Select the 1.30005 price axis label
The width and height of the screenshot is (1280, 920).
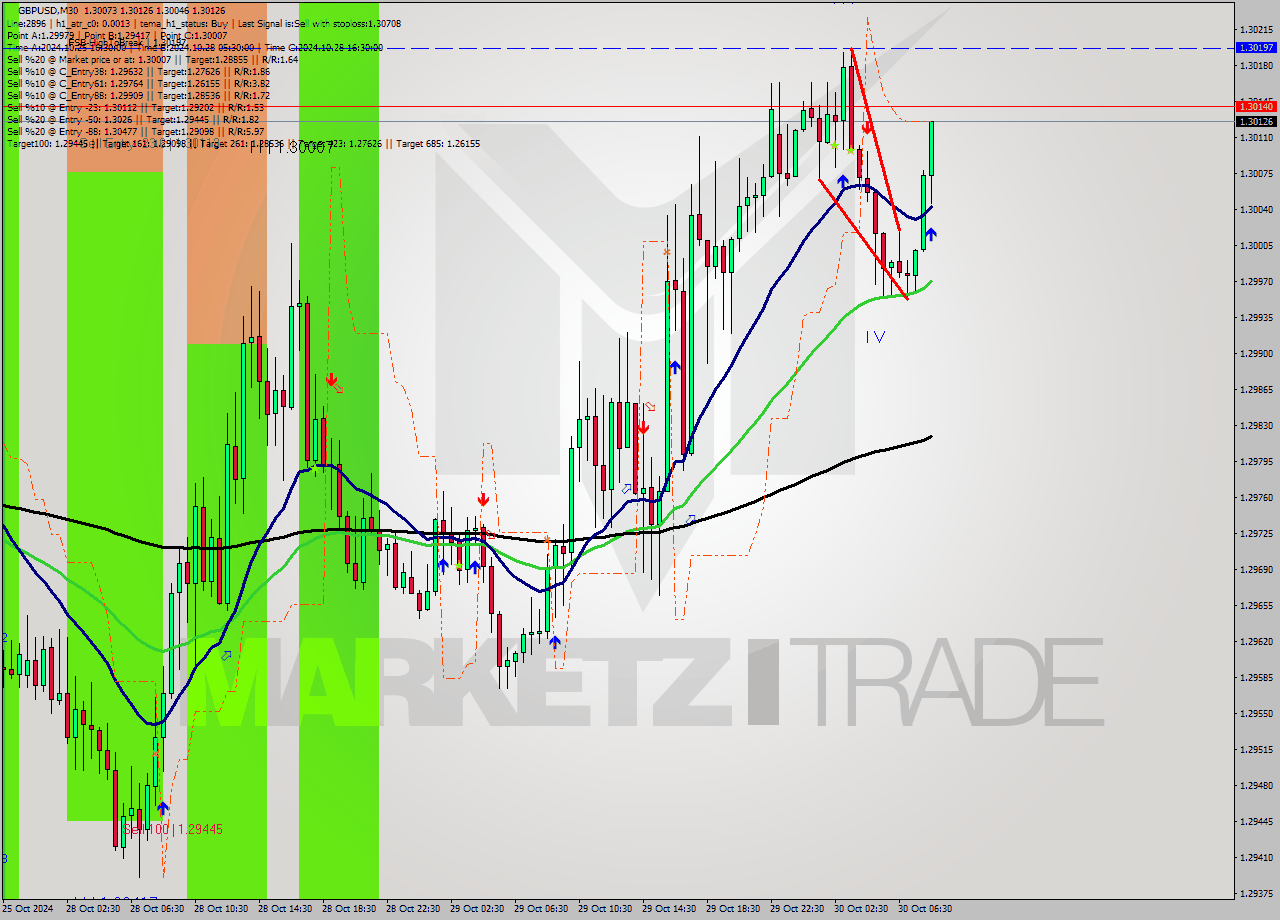pos(1256,245)
